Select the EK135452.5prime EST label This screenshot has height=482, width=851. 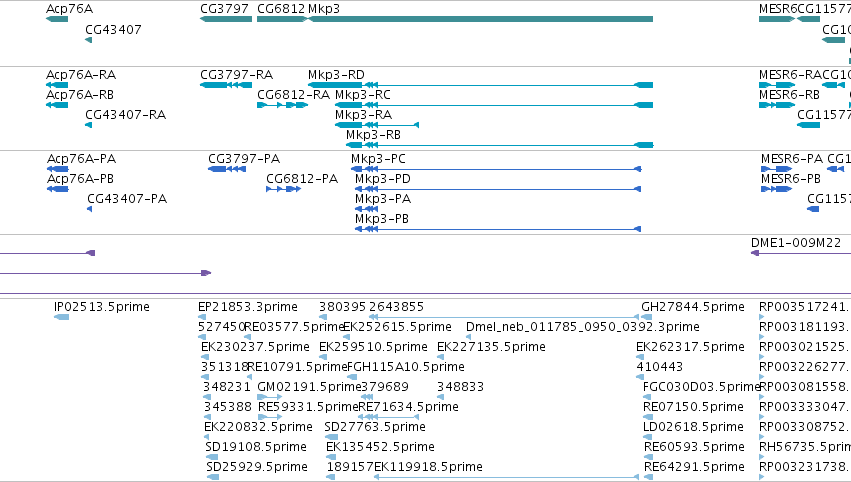coord(380,448)
